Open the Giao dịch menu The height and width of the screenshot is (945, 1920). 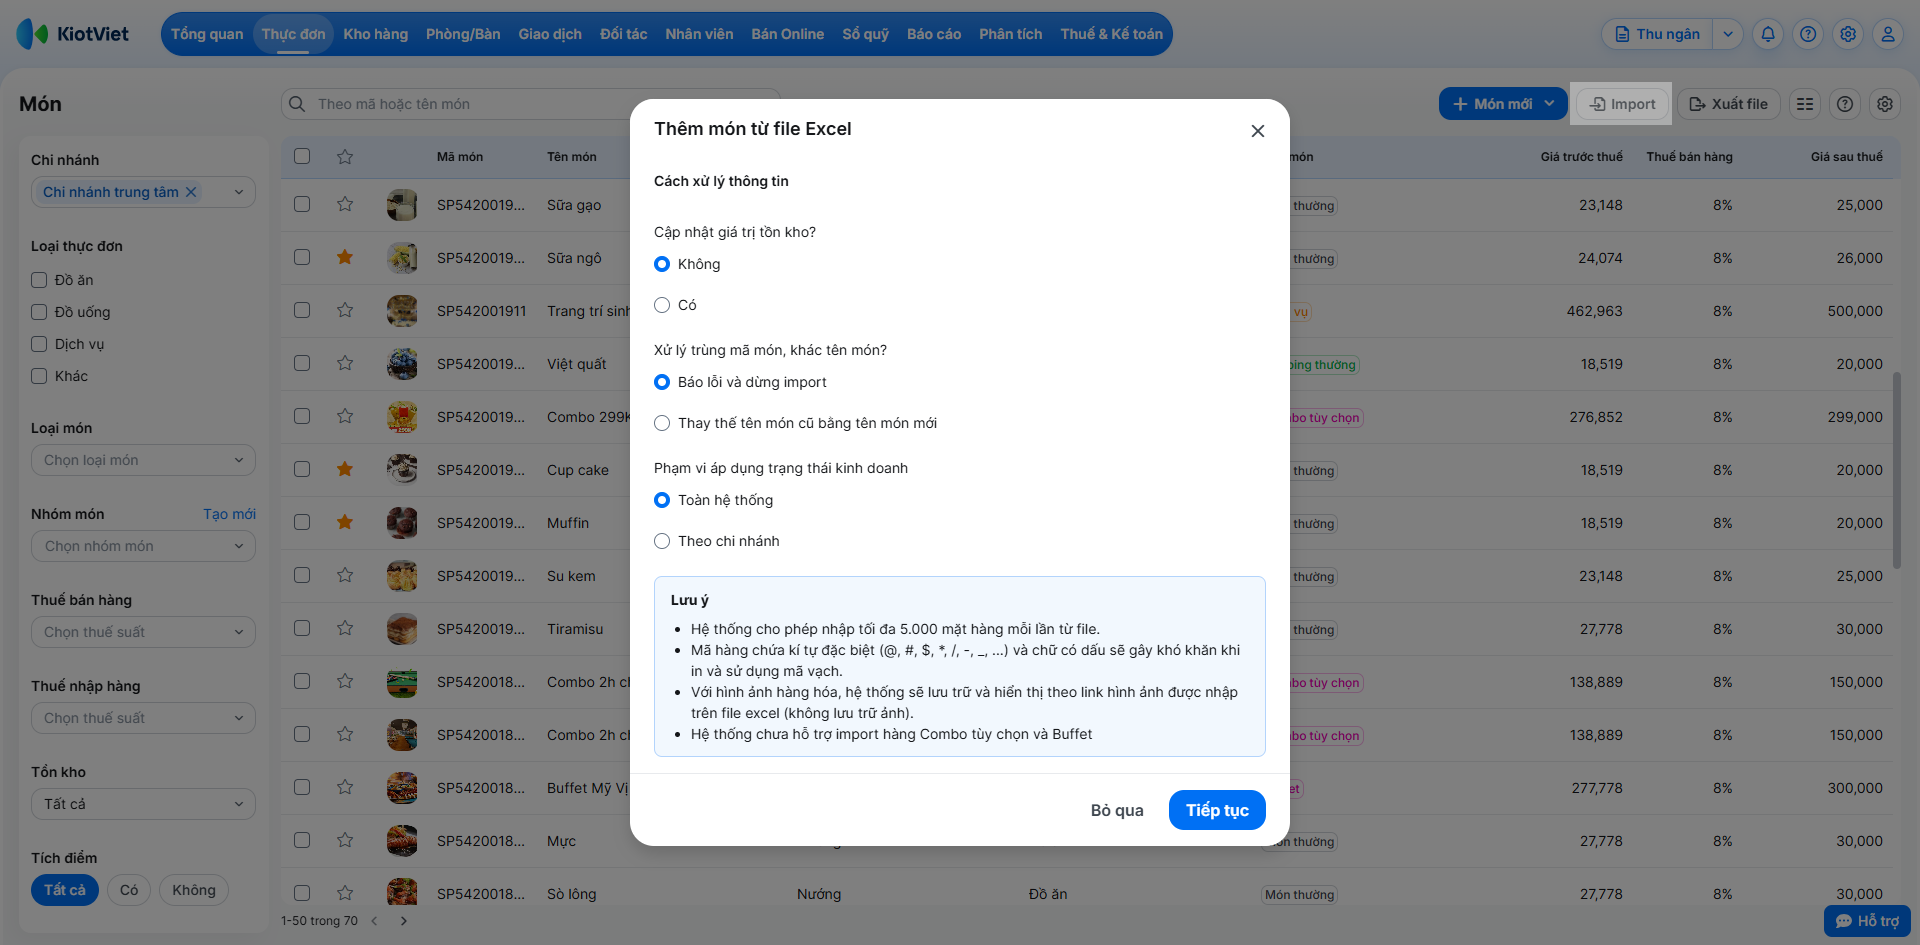pyautogui.click(x=550, y=34)
